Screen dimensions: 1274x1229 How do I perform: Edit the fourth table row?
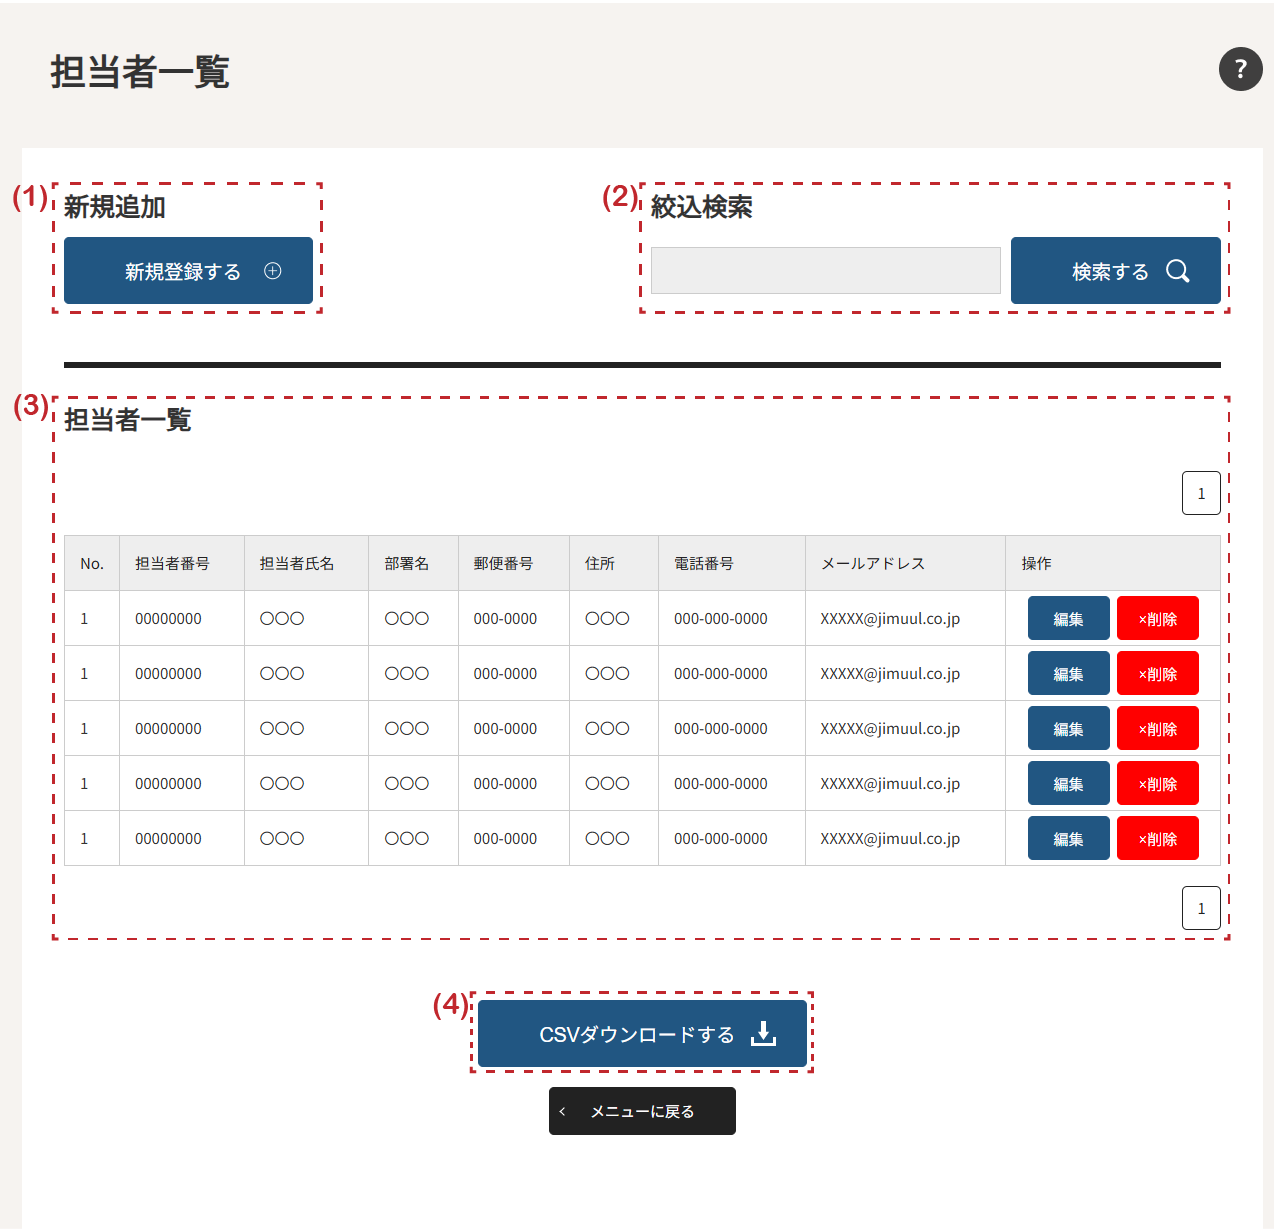click(x=1068, y=784)
